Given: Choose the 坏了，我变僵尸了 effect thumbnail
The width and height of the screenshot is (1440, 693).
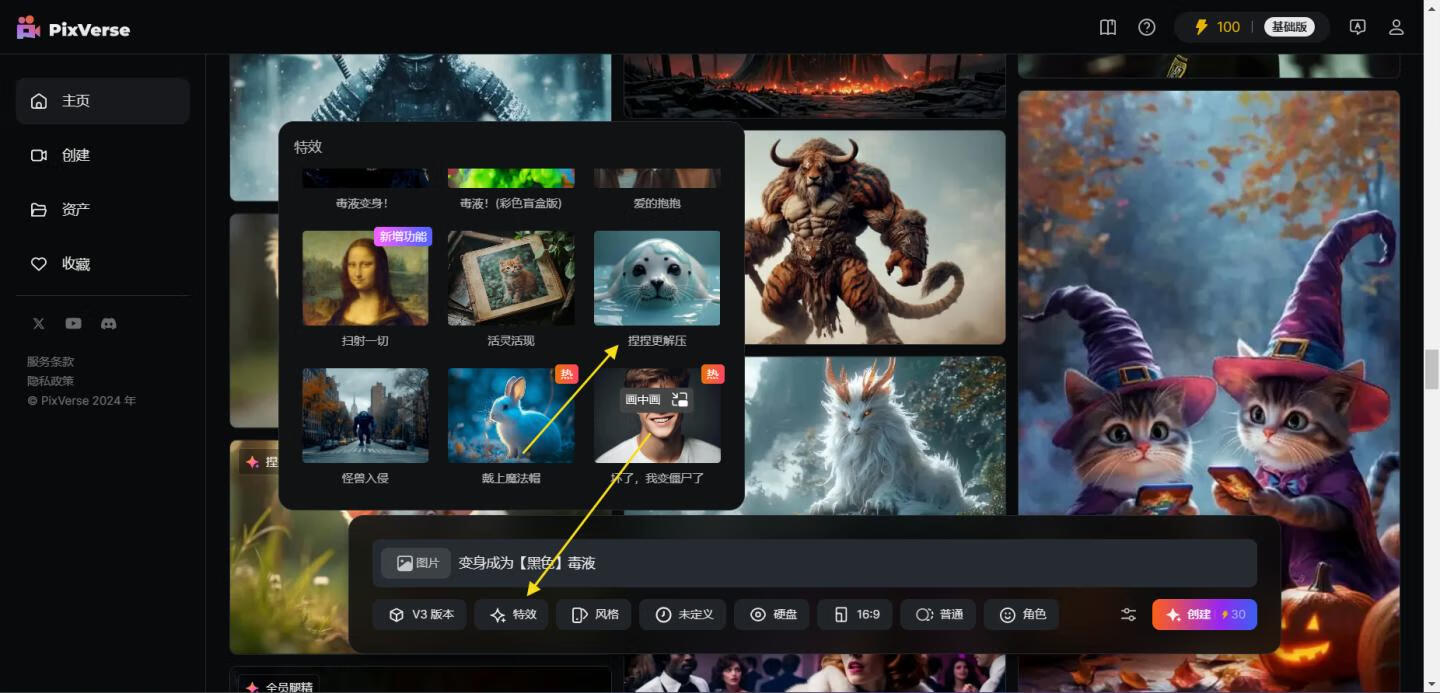Looking at the screenshot, I should [657, 415].
